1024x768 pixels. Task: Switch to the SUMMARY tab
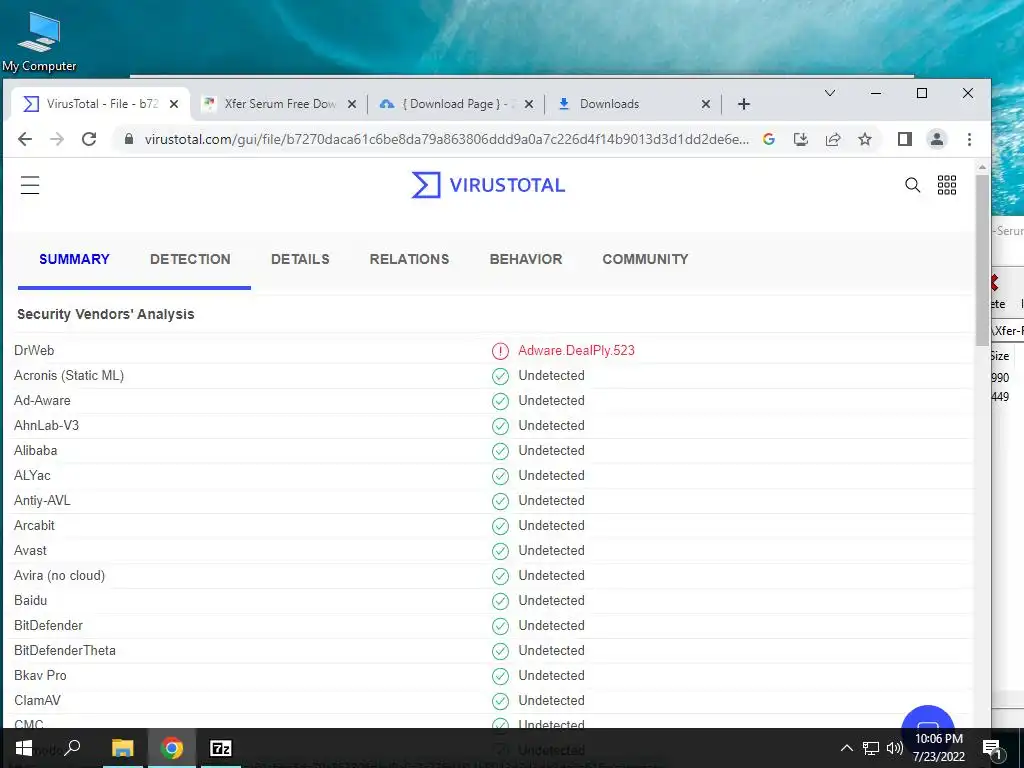(x=74, y=259)
